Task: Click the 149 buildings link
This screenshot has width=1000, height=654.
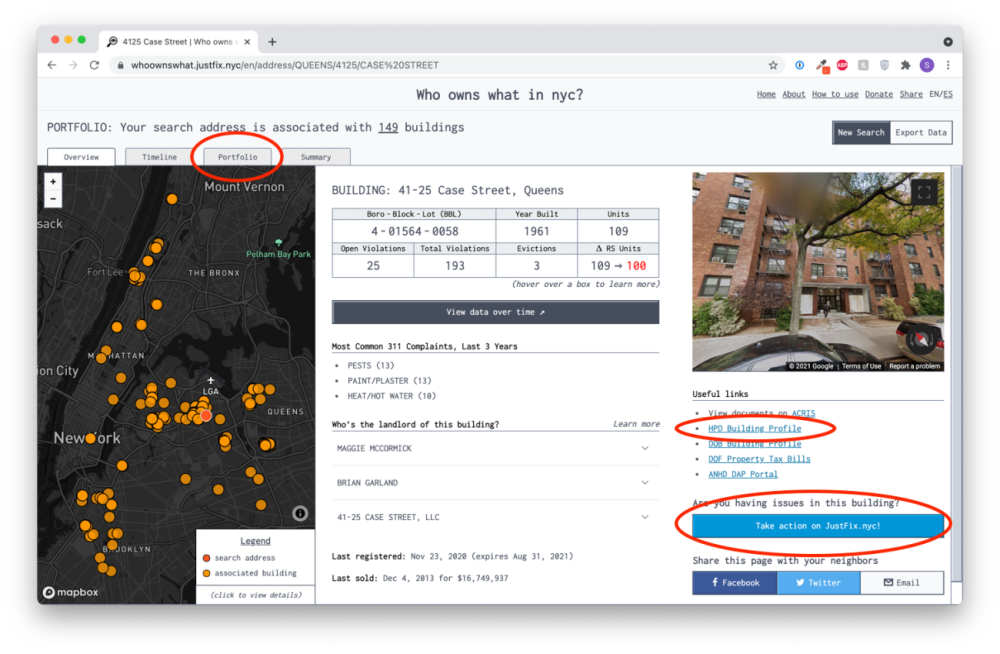Action: click(388, 128)
